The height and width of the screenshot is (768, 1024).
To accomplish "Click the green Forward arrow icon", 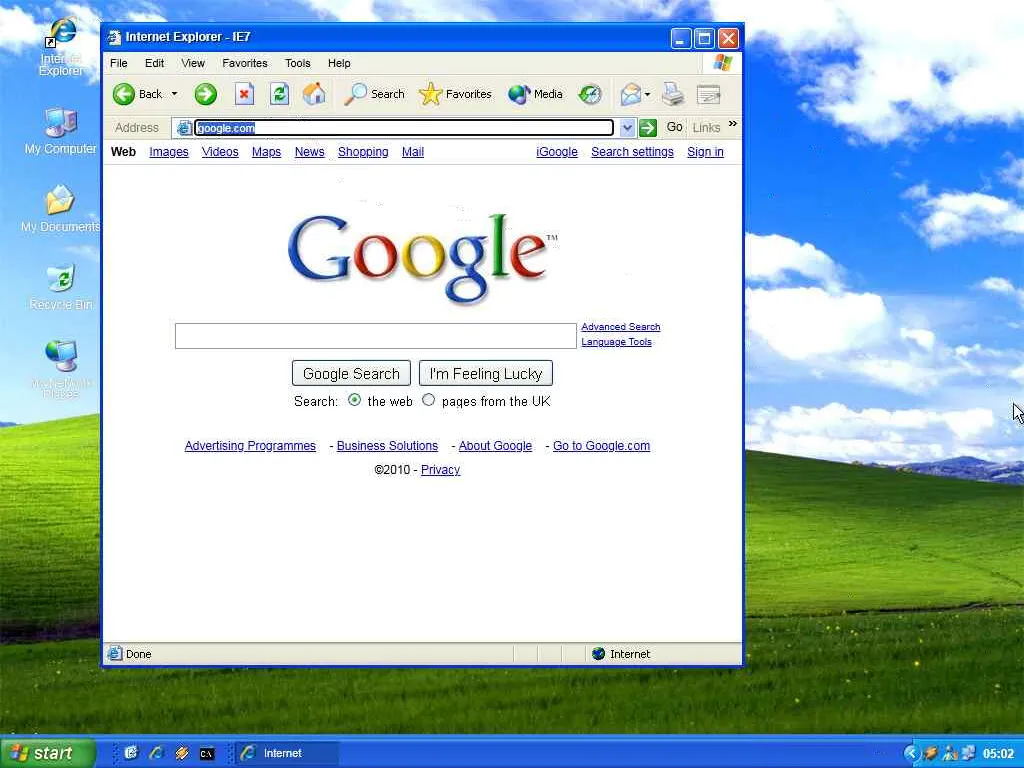I will tap(206, 94).
